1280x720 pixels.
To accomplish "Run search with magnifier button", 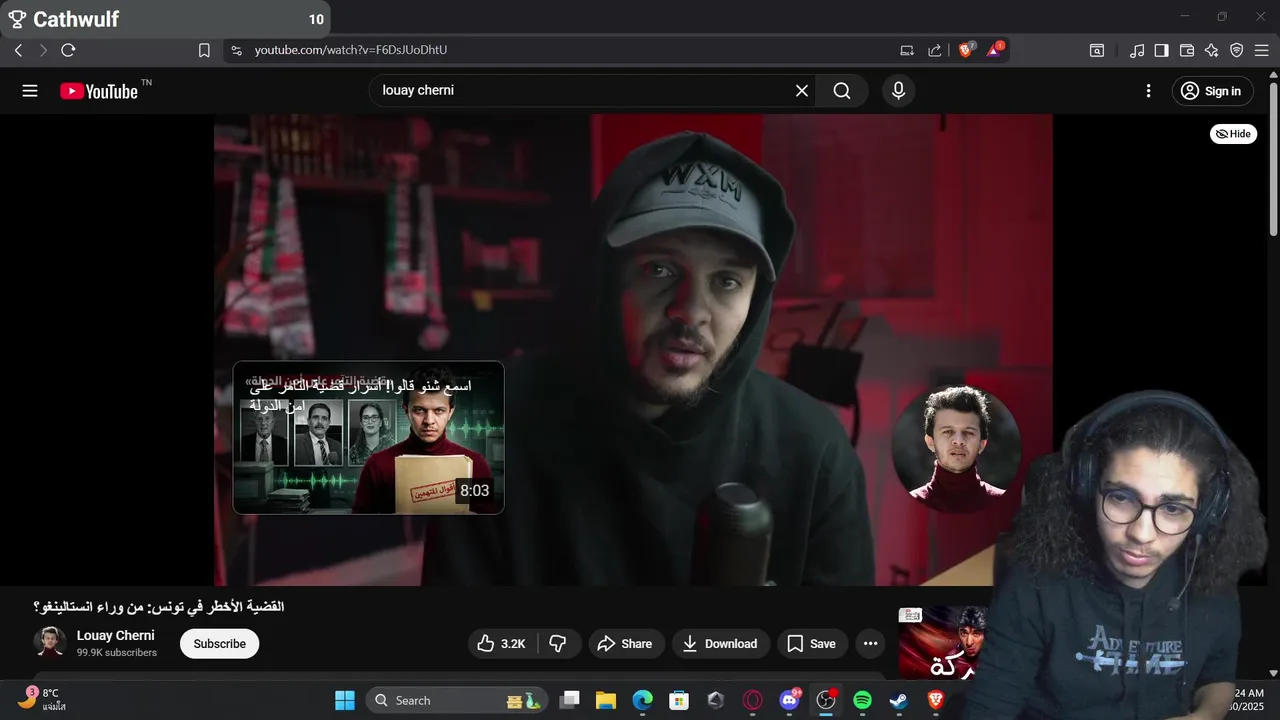I will pos(842,91).
